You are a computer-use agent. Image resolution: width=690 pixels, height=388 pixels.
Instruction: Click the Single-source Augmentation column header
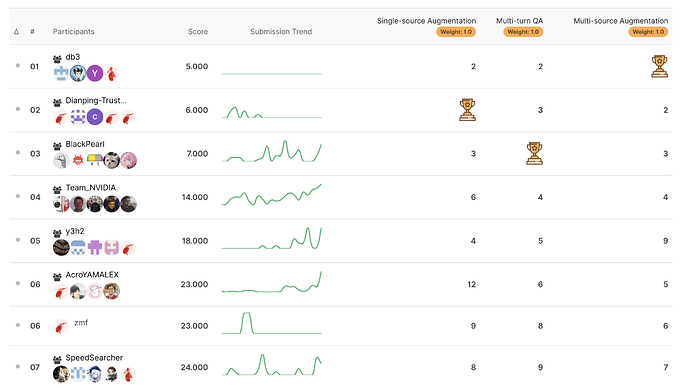point(426,21)
